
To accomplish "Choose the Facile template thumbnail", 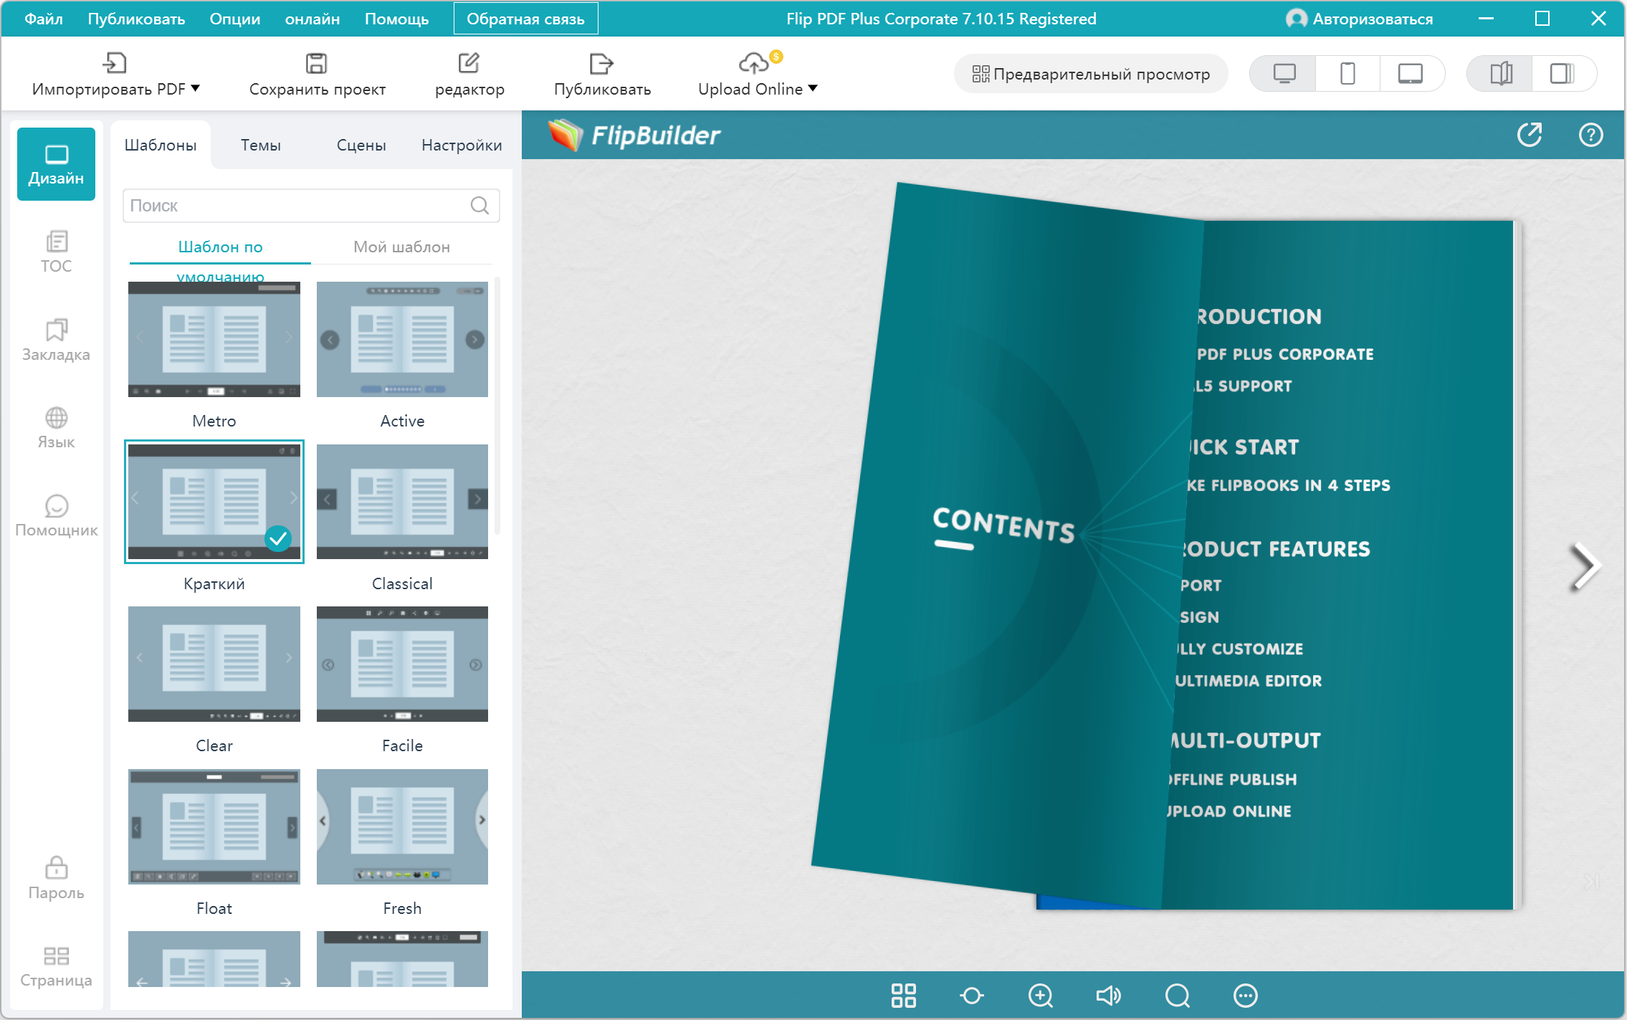I will [x=402, y=664].
